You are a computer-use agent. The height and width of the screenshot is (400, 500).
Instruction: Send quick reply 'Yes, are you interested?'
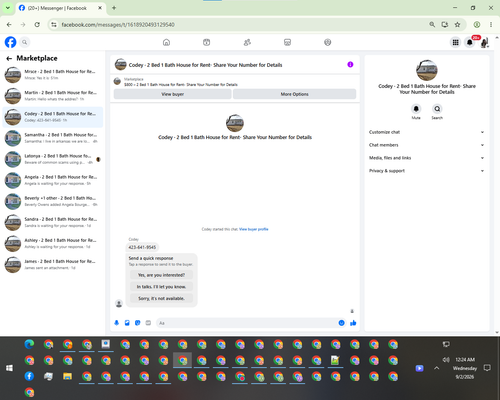pyautogui.click(x=161, y=275)
